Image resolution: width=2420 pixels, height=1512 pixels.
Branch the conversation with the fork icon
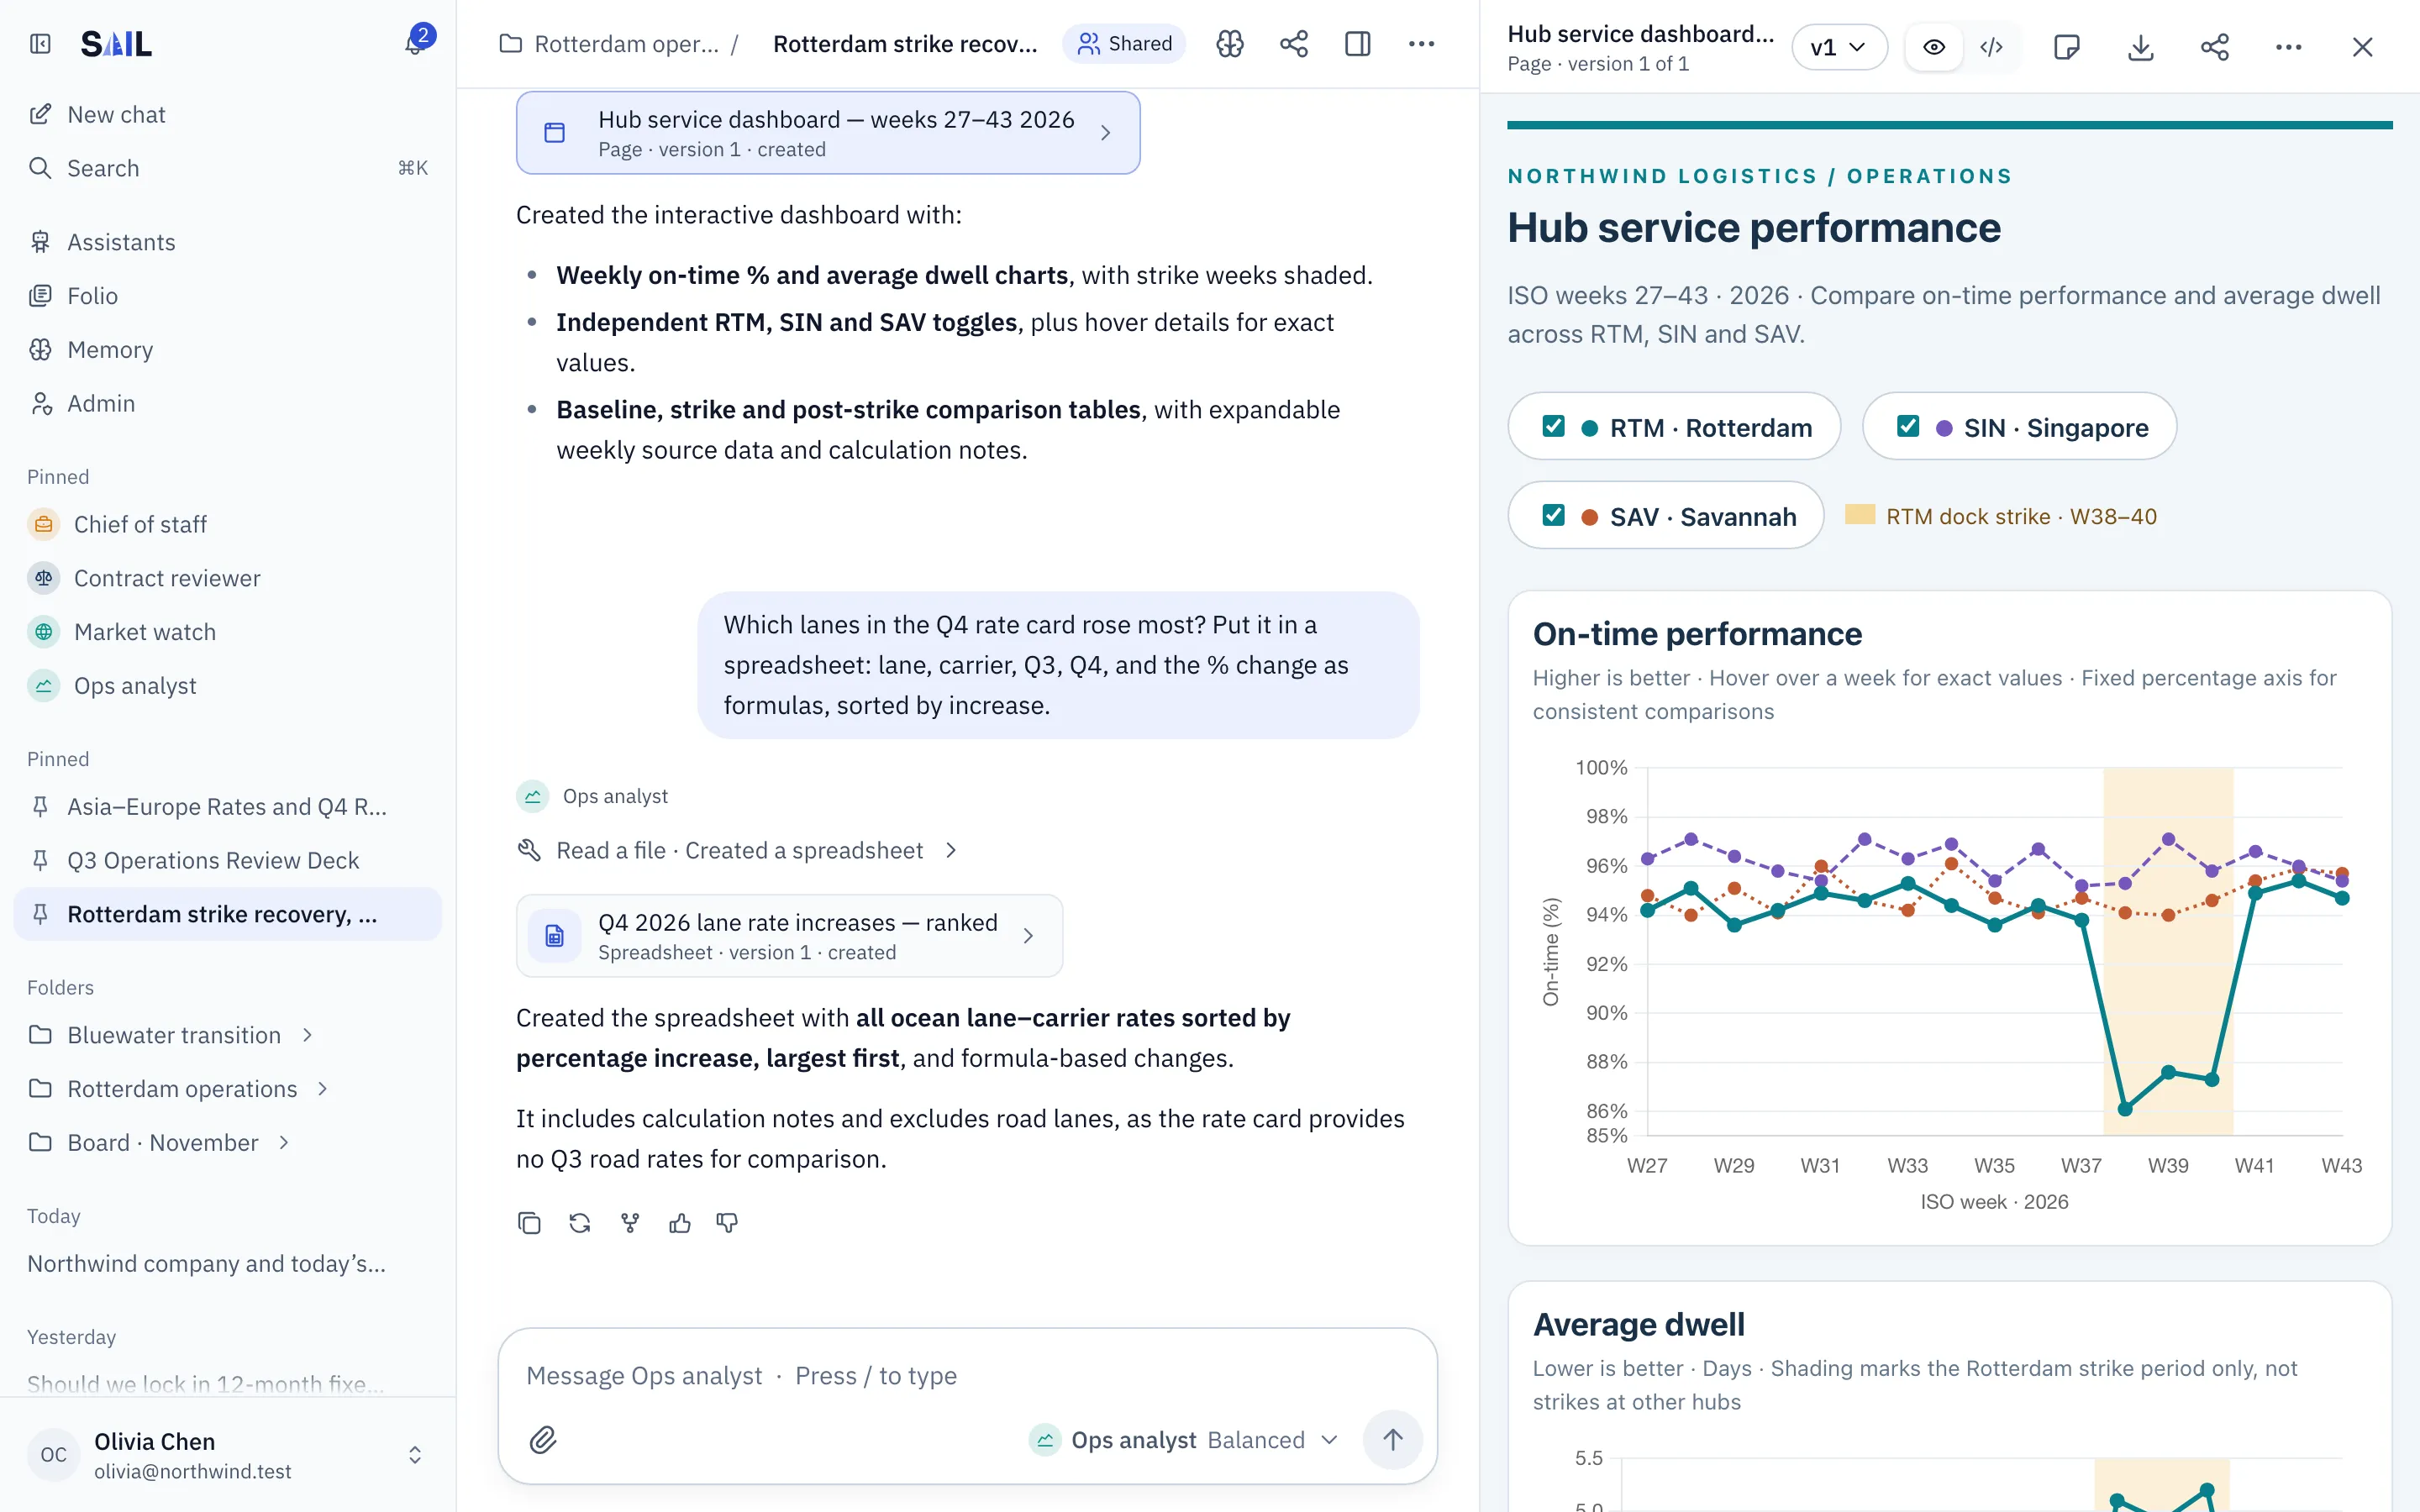click(630, 1223)
